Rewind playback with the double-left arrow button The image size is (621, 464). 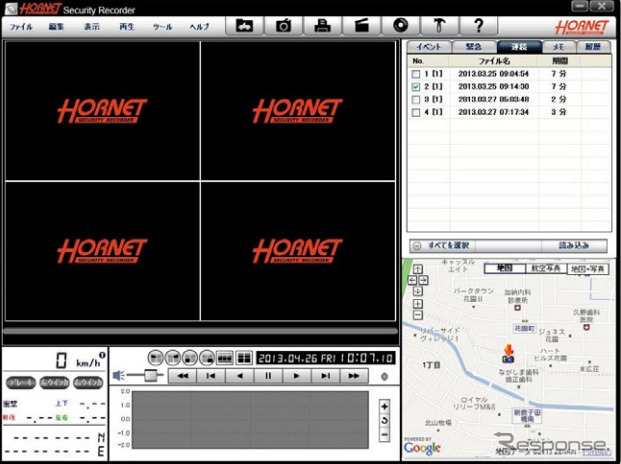pos(182,376)
